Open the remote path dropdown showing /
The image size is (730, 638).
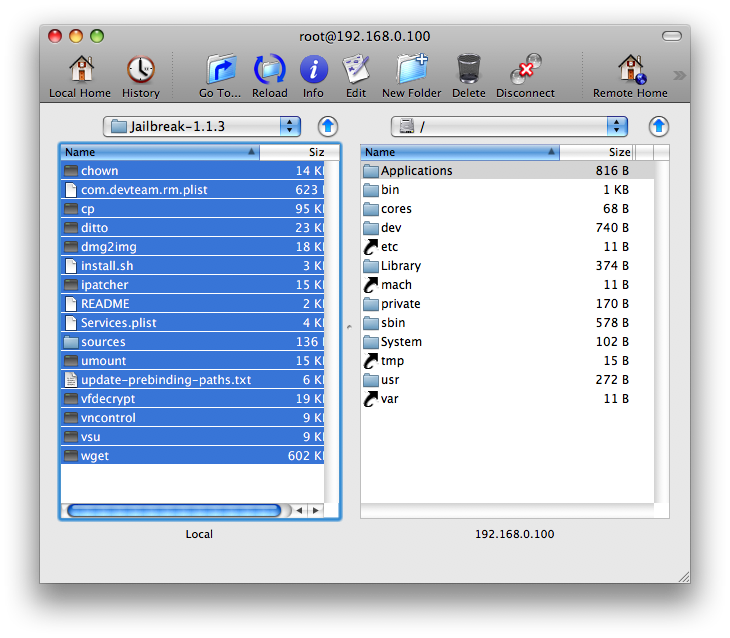click(x=509, y=126)
